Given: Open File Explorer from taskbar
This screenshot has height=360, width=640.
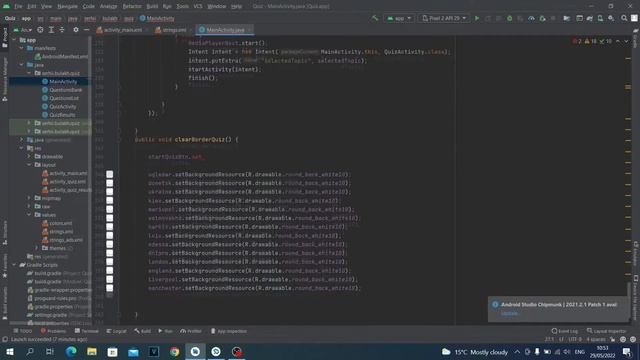Looking at the screenshot, I should [x=92, y=352].
